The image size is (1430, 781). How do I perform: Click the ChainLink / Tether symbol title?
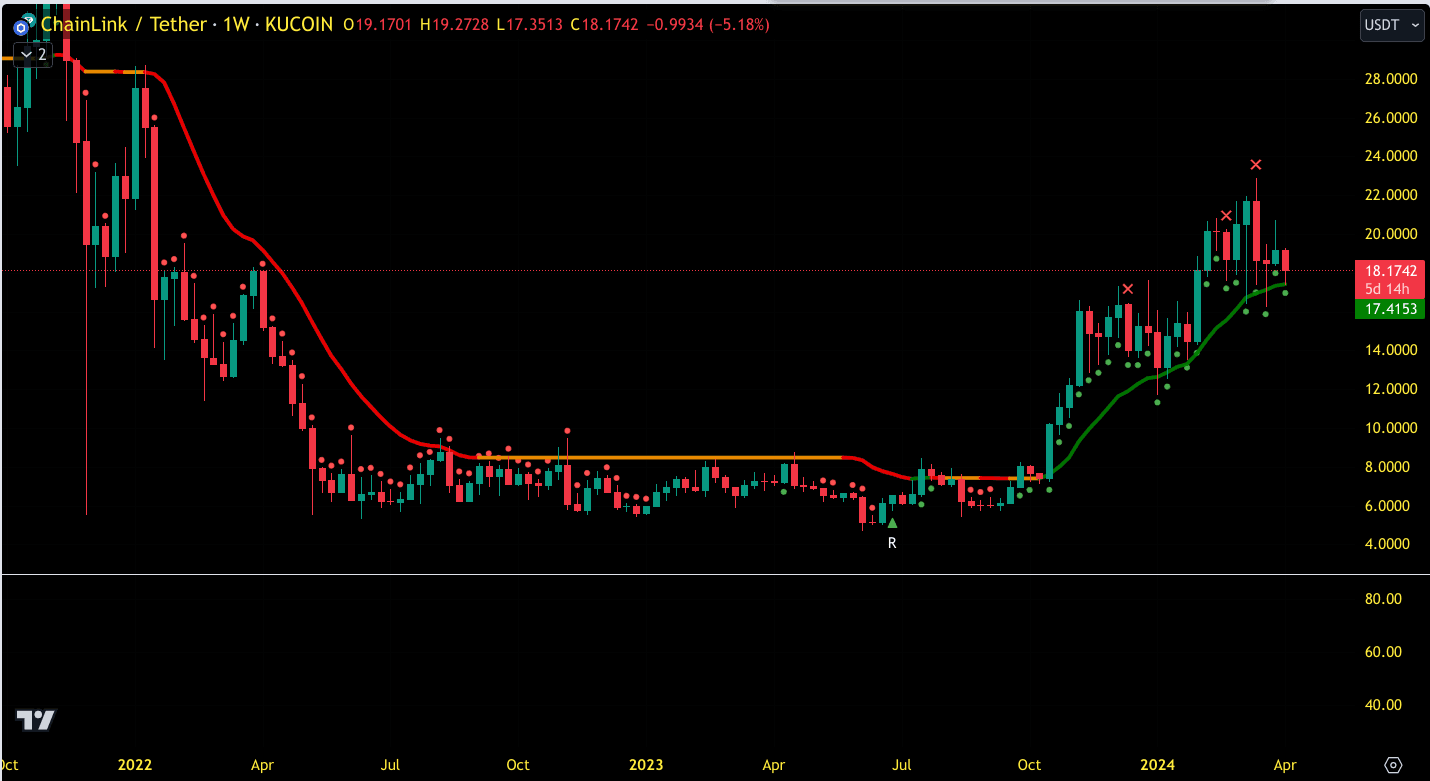tap(124, 25)
